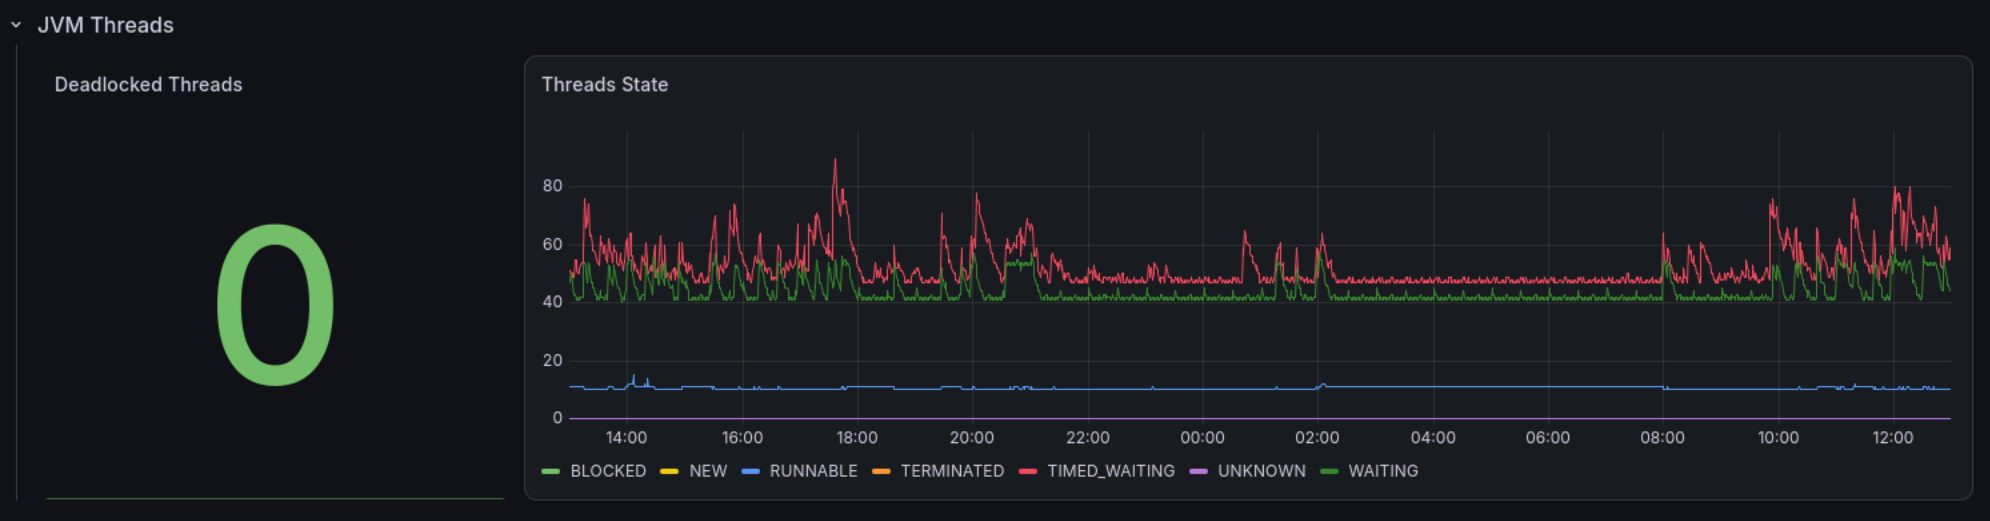Click the 16:00 time axis label
Viewport: 1990px width, 521px height.
click(x=742, y=438)
